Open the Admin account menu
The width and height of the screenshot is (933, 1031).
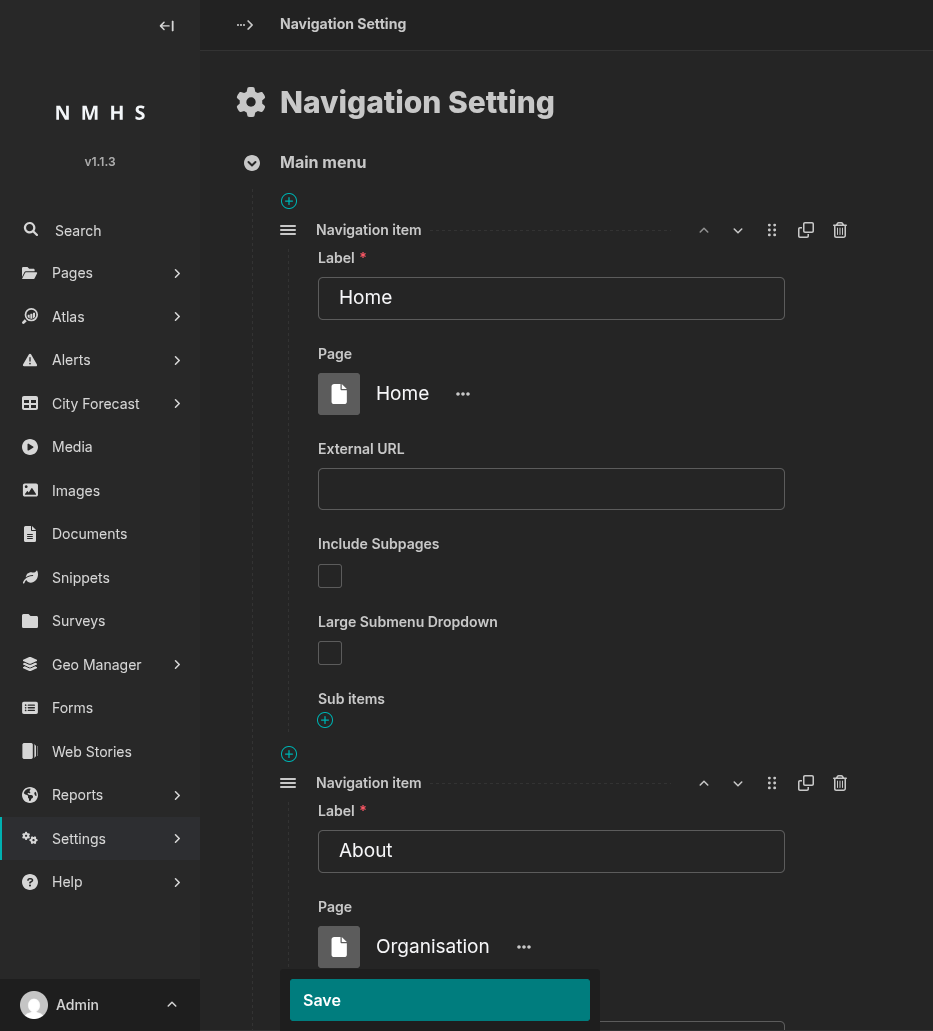(100, 1005)
